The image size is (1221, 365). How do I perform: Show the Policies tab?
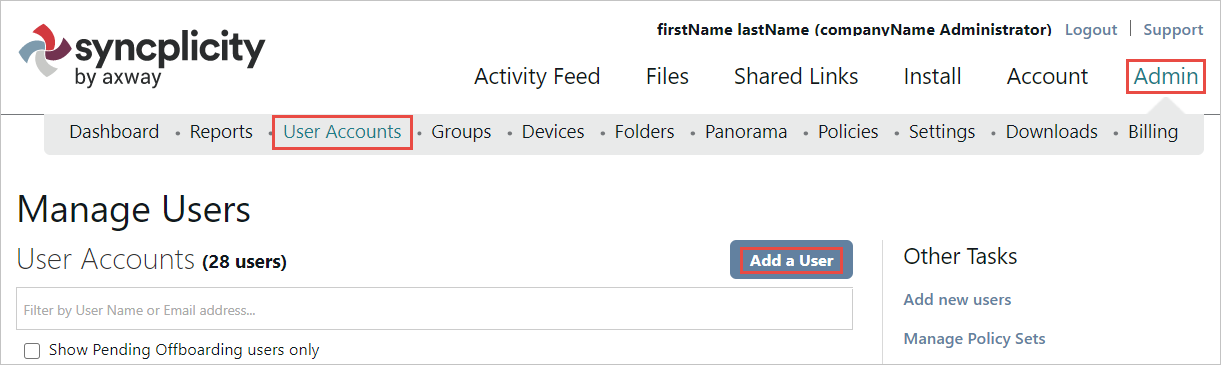point(848,132)
